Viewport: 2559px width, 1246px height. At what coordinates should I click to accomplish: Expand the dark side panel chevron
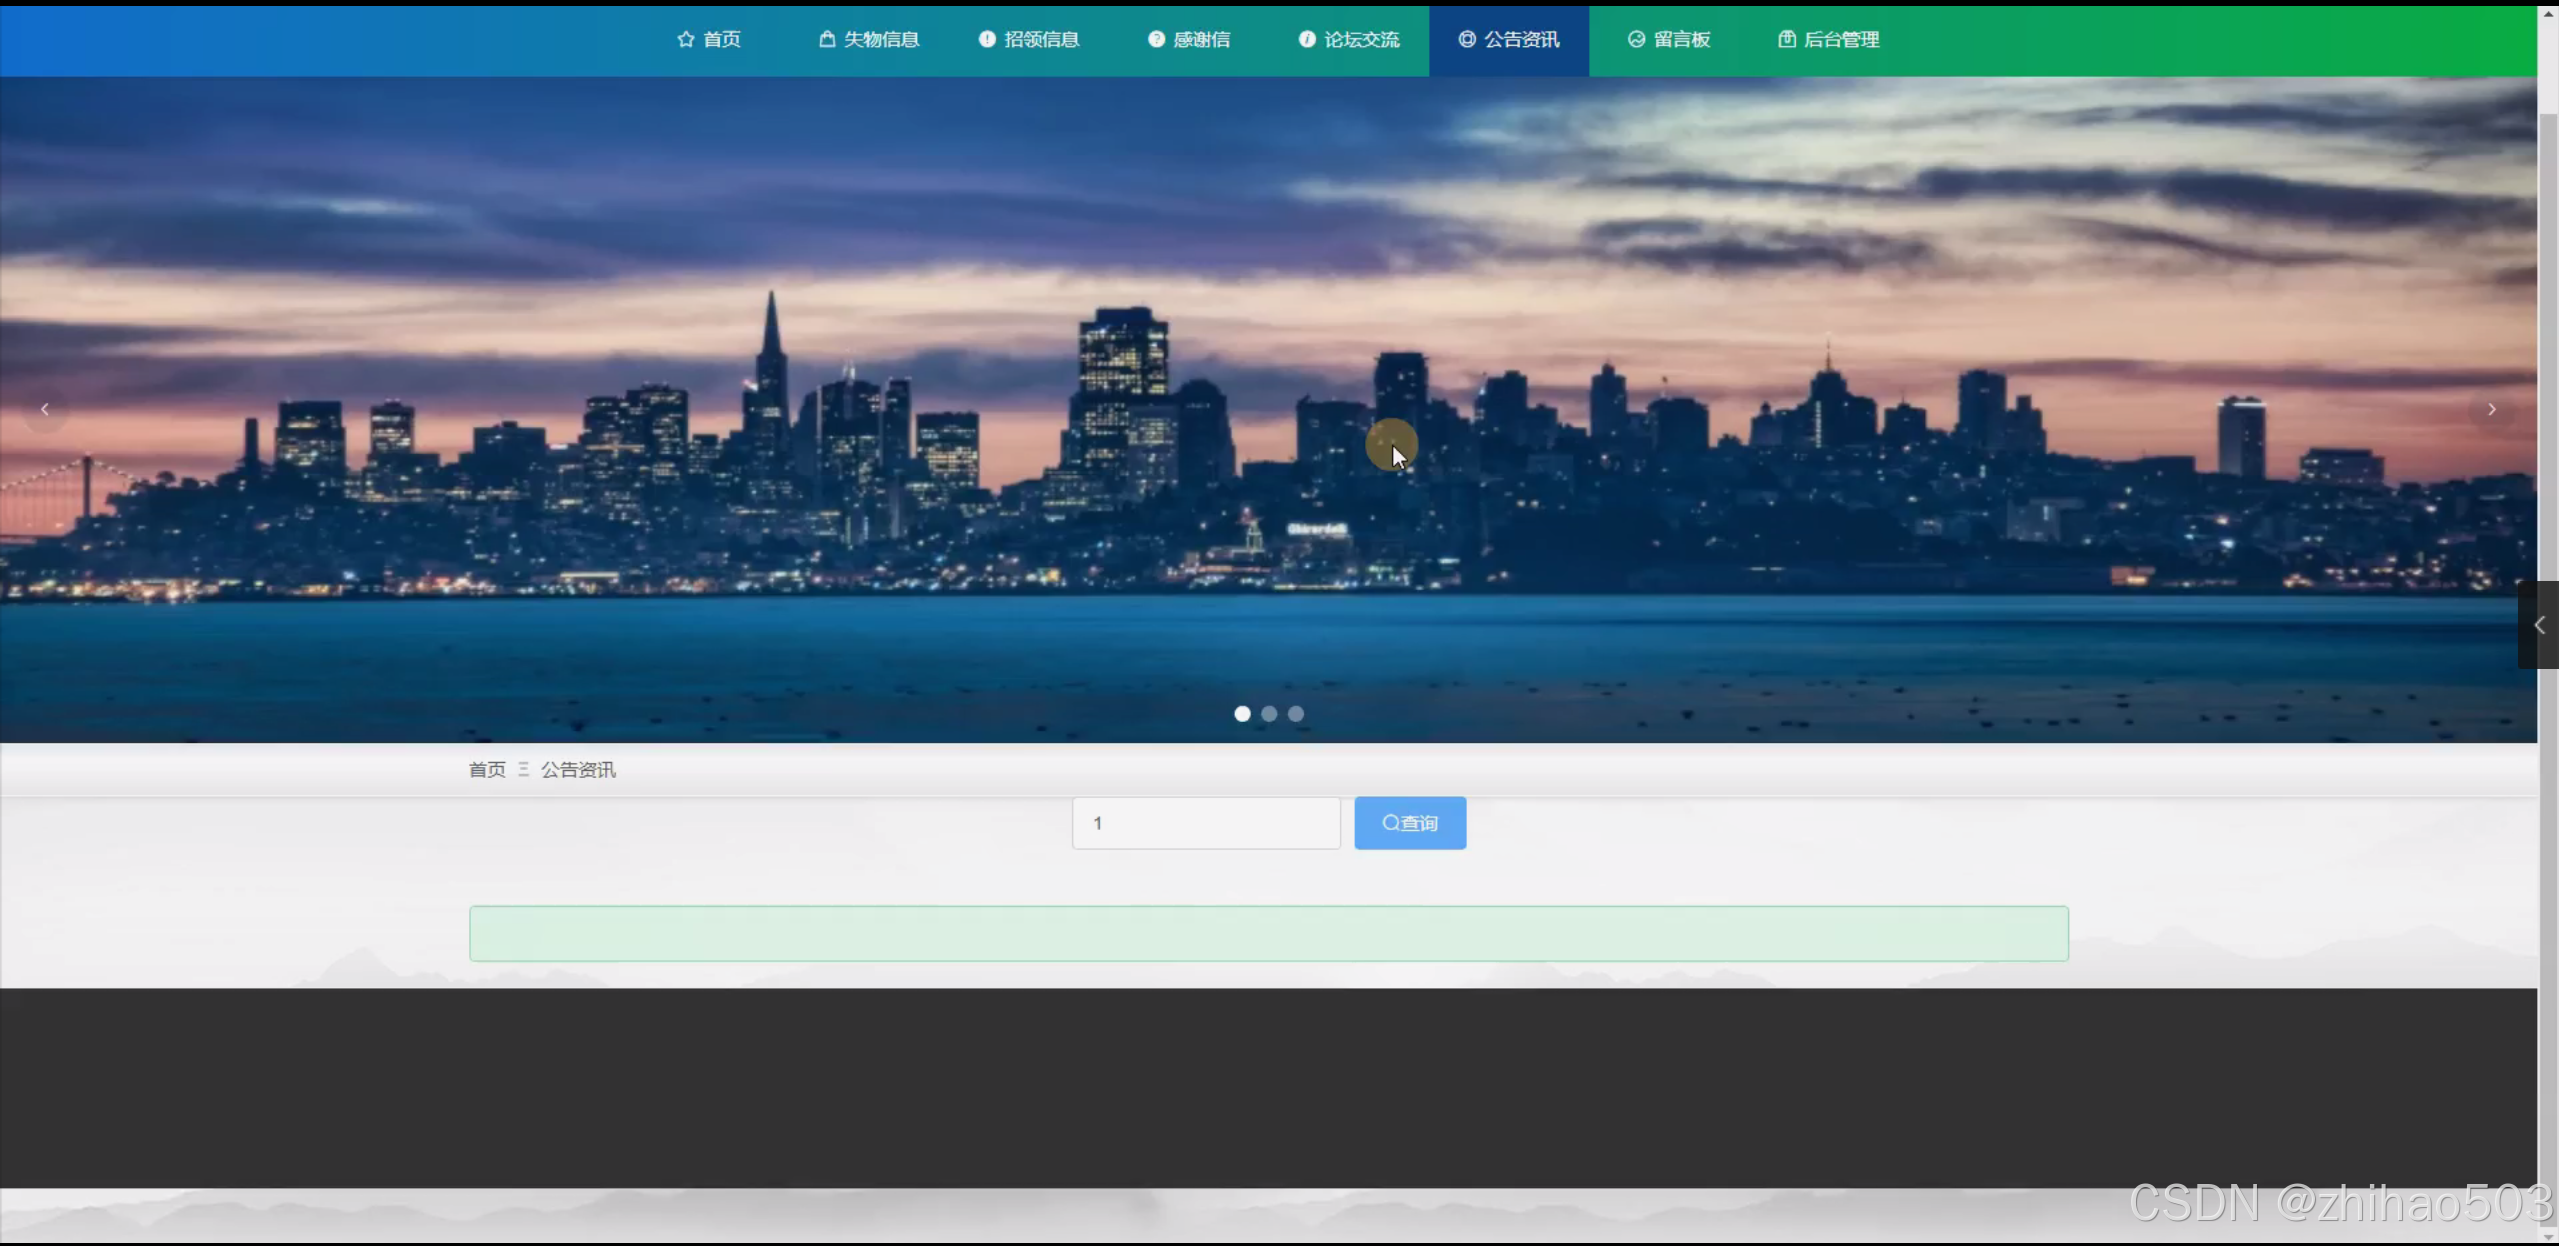point(2538,625)
